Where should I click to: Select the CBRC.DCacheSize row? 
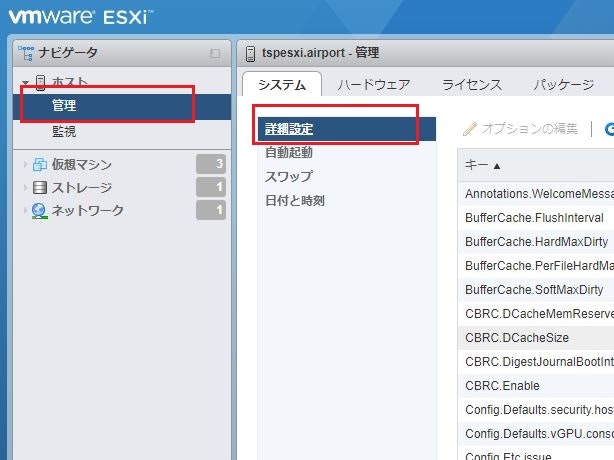[x=536, y=337]
